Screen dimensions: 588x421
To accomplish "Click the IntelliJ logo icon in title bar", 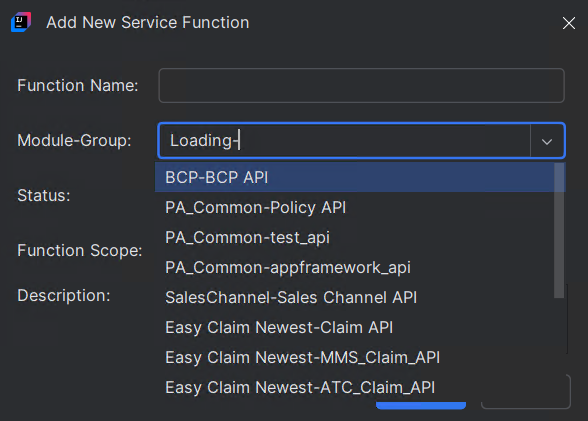I will click(21, 22).
